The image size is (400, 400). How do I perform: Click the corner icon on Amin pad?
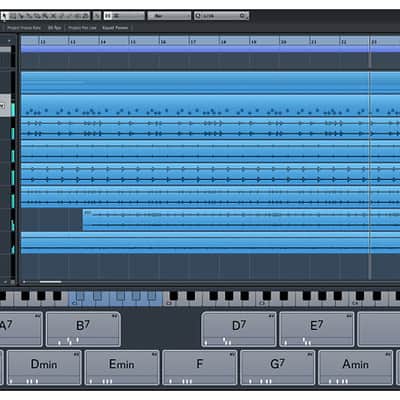pos(388,354)
